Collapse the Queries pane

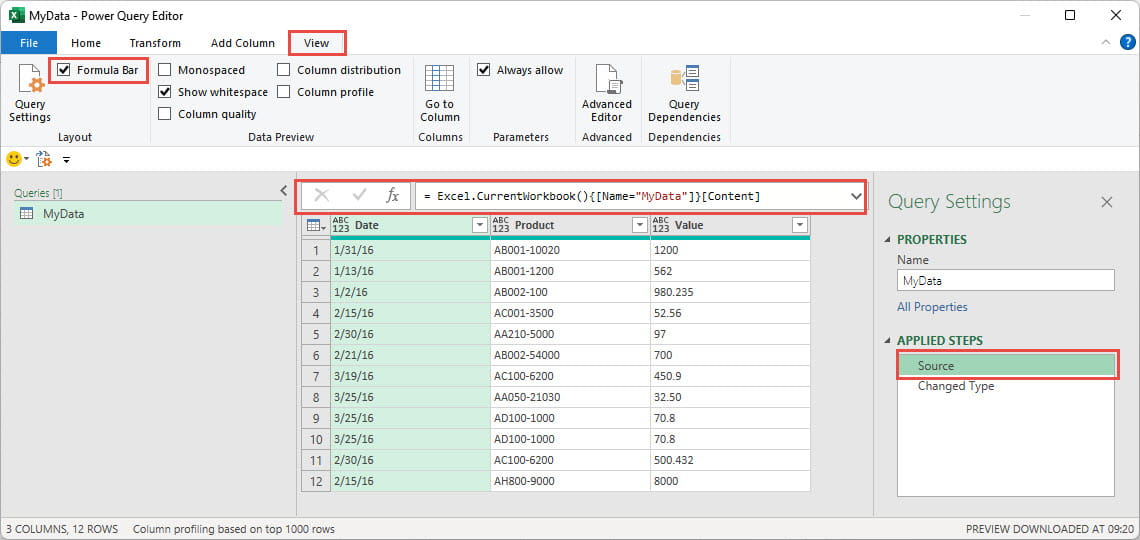tap(283, 191)
